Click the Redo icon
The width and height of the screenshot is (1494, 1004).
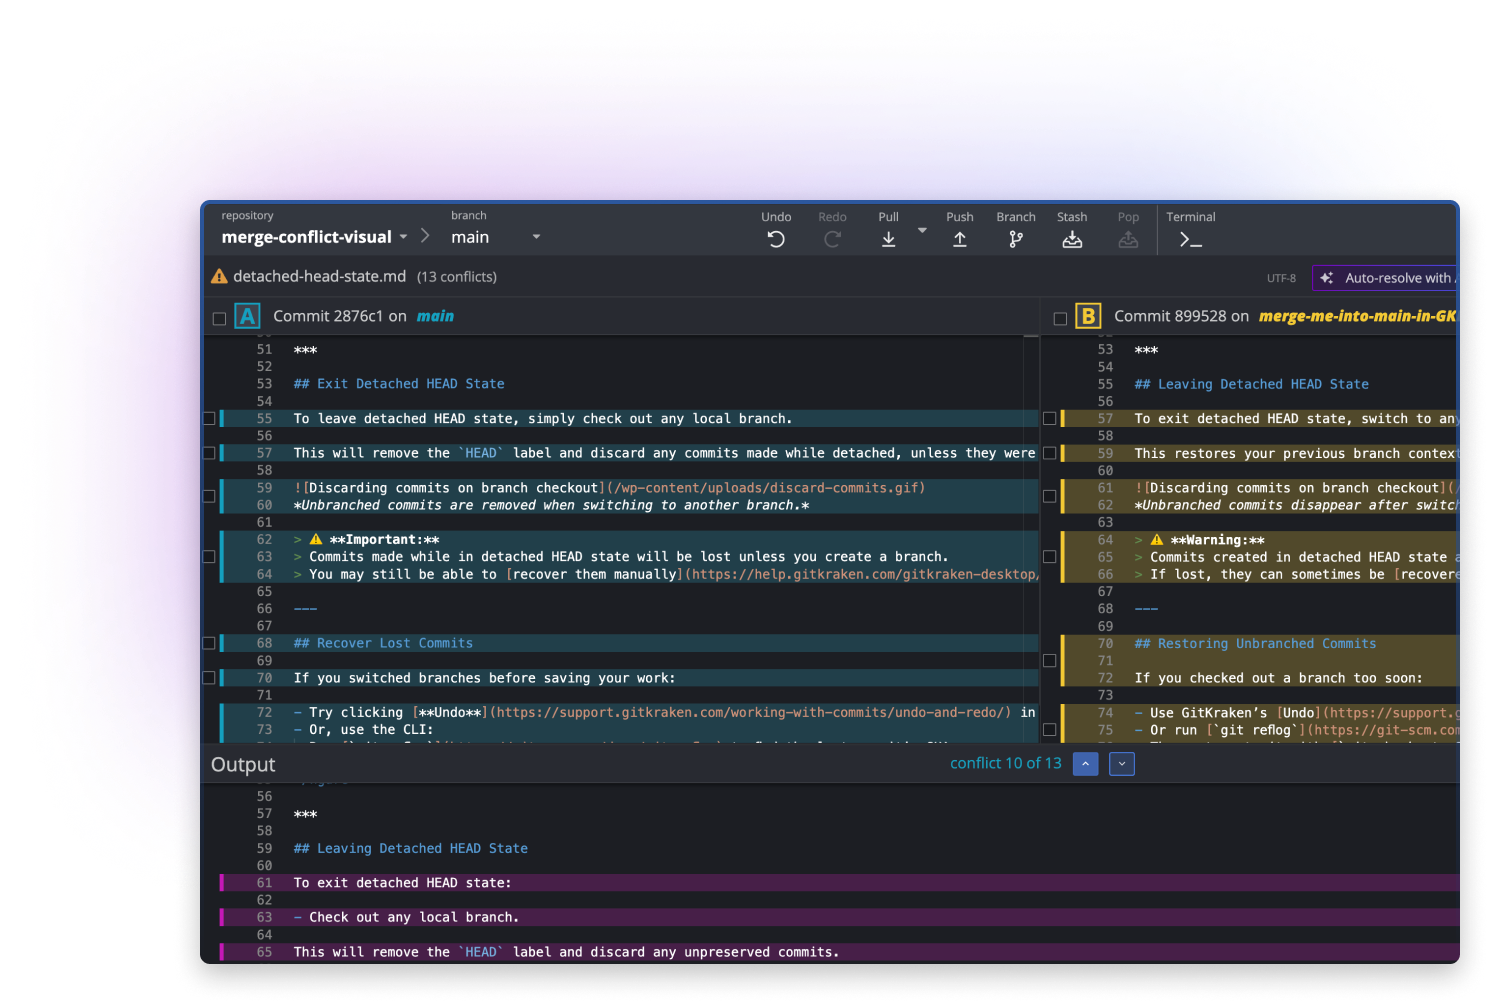point(832,238)
